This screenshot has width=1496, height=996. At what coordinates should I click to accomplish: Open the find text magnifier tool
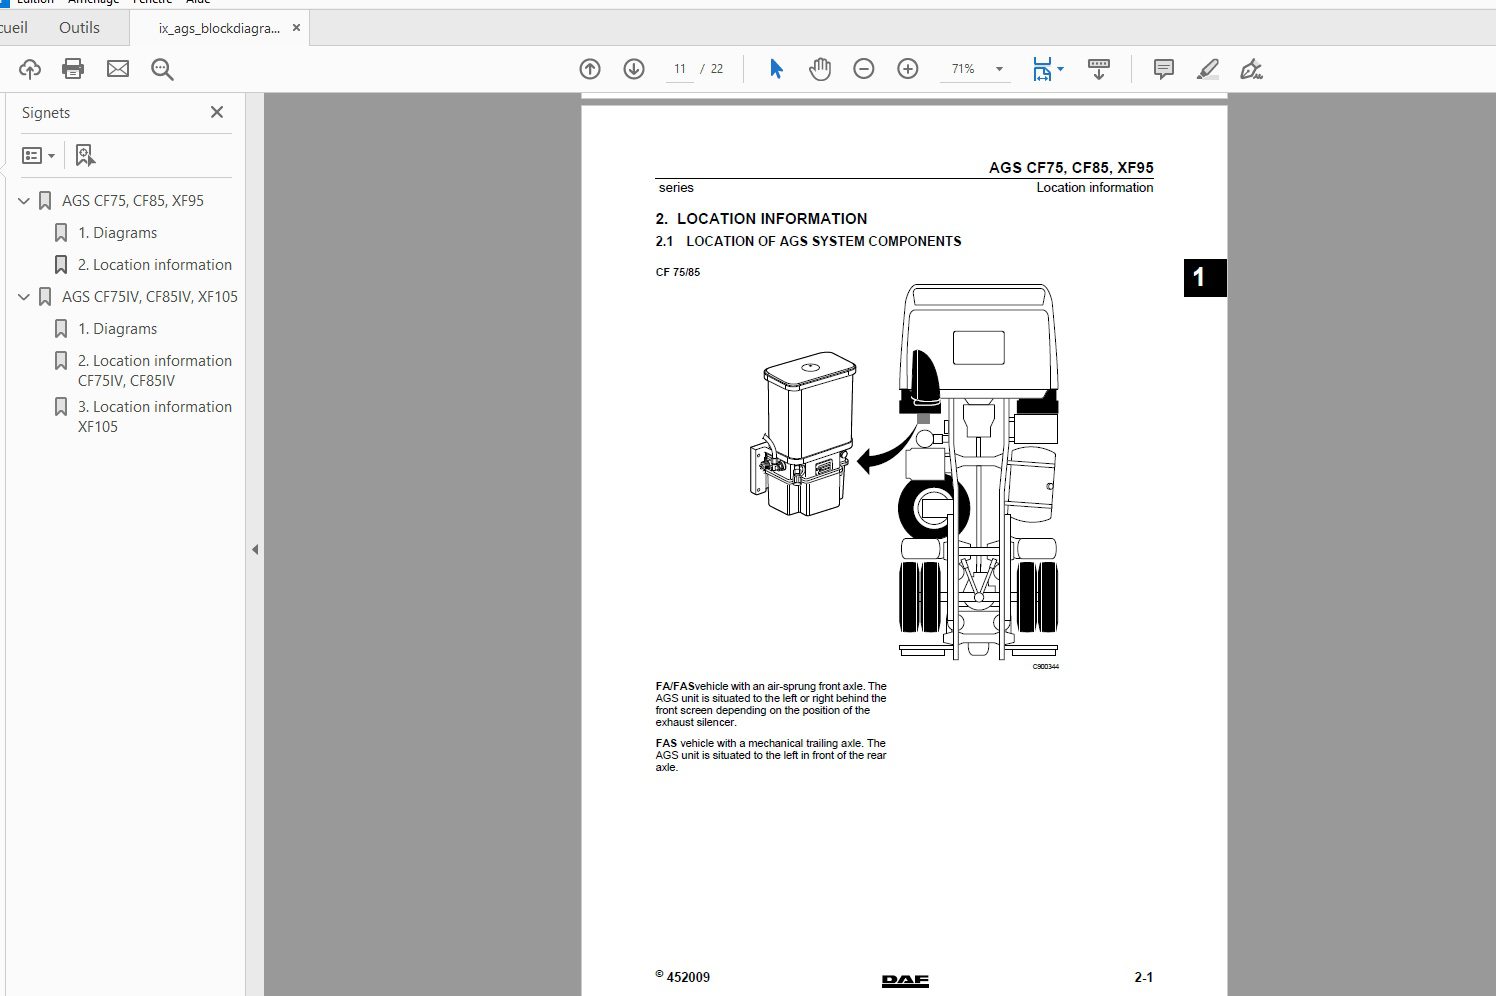[x=162, y=69]
